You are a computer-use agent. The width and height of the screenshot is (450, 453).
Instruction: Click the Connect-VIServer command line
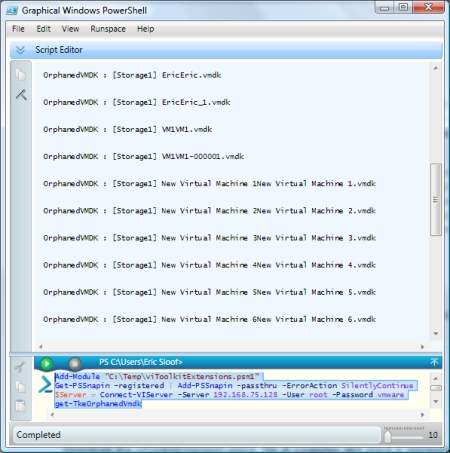tap(229, 395)
